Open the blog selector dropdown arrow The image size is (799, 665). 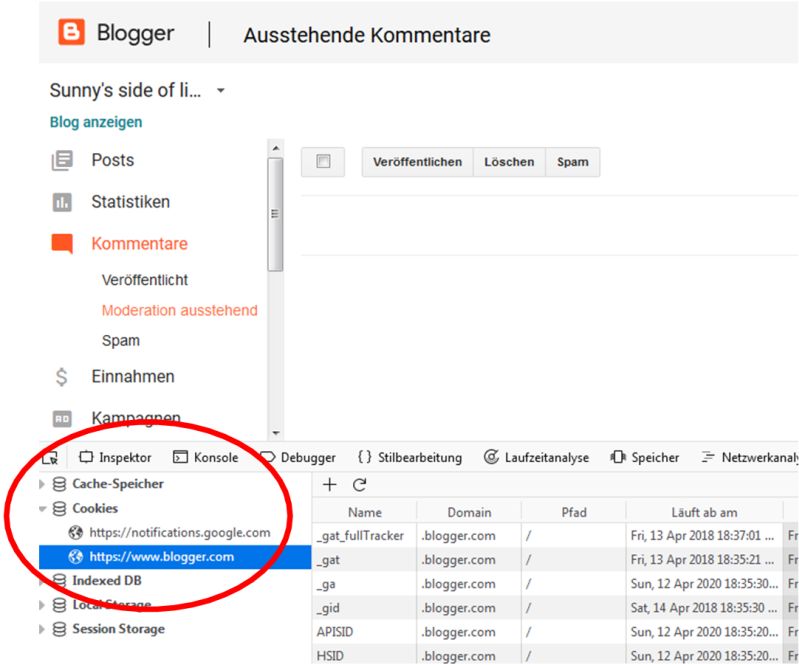[221, 91]
